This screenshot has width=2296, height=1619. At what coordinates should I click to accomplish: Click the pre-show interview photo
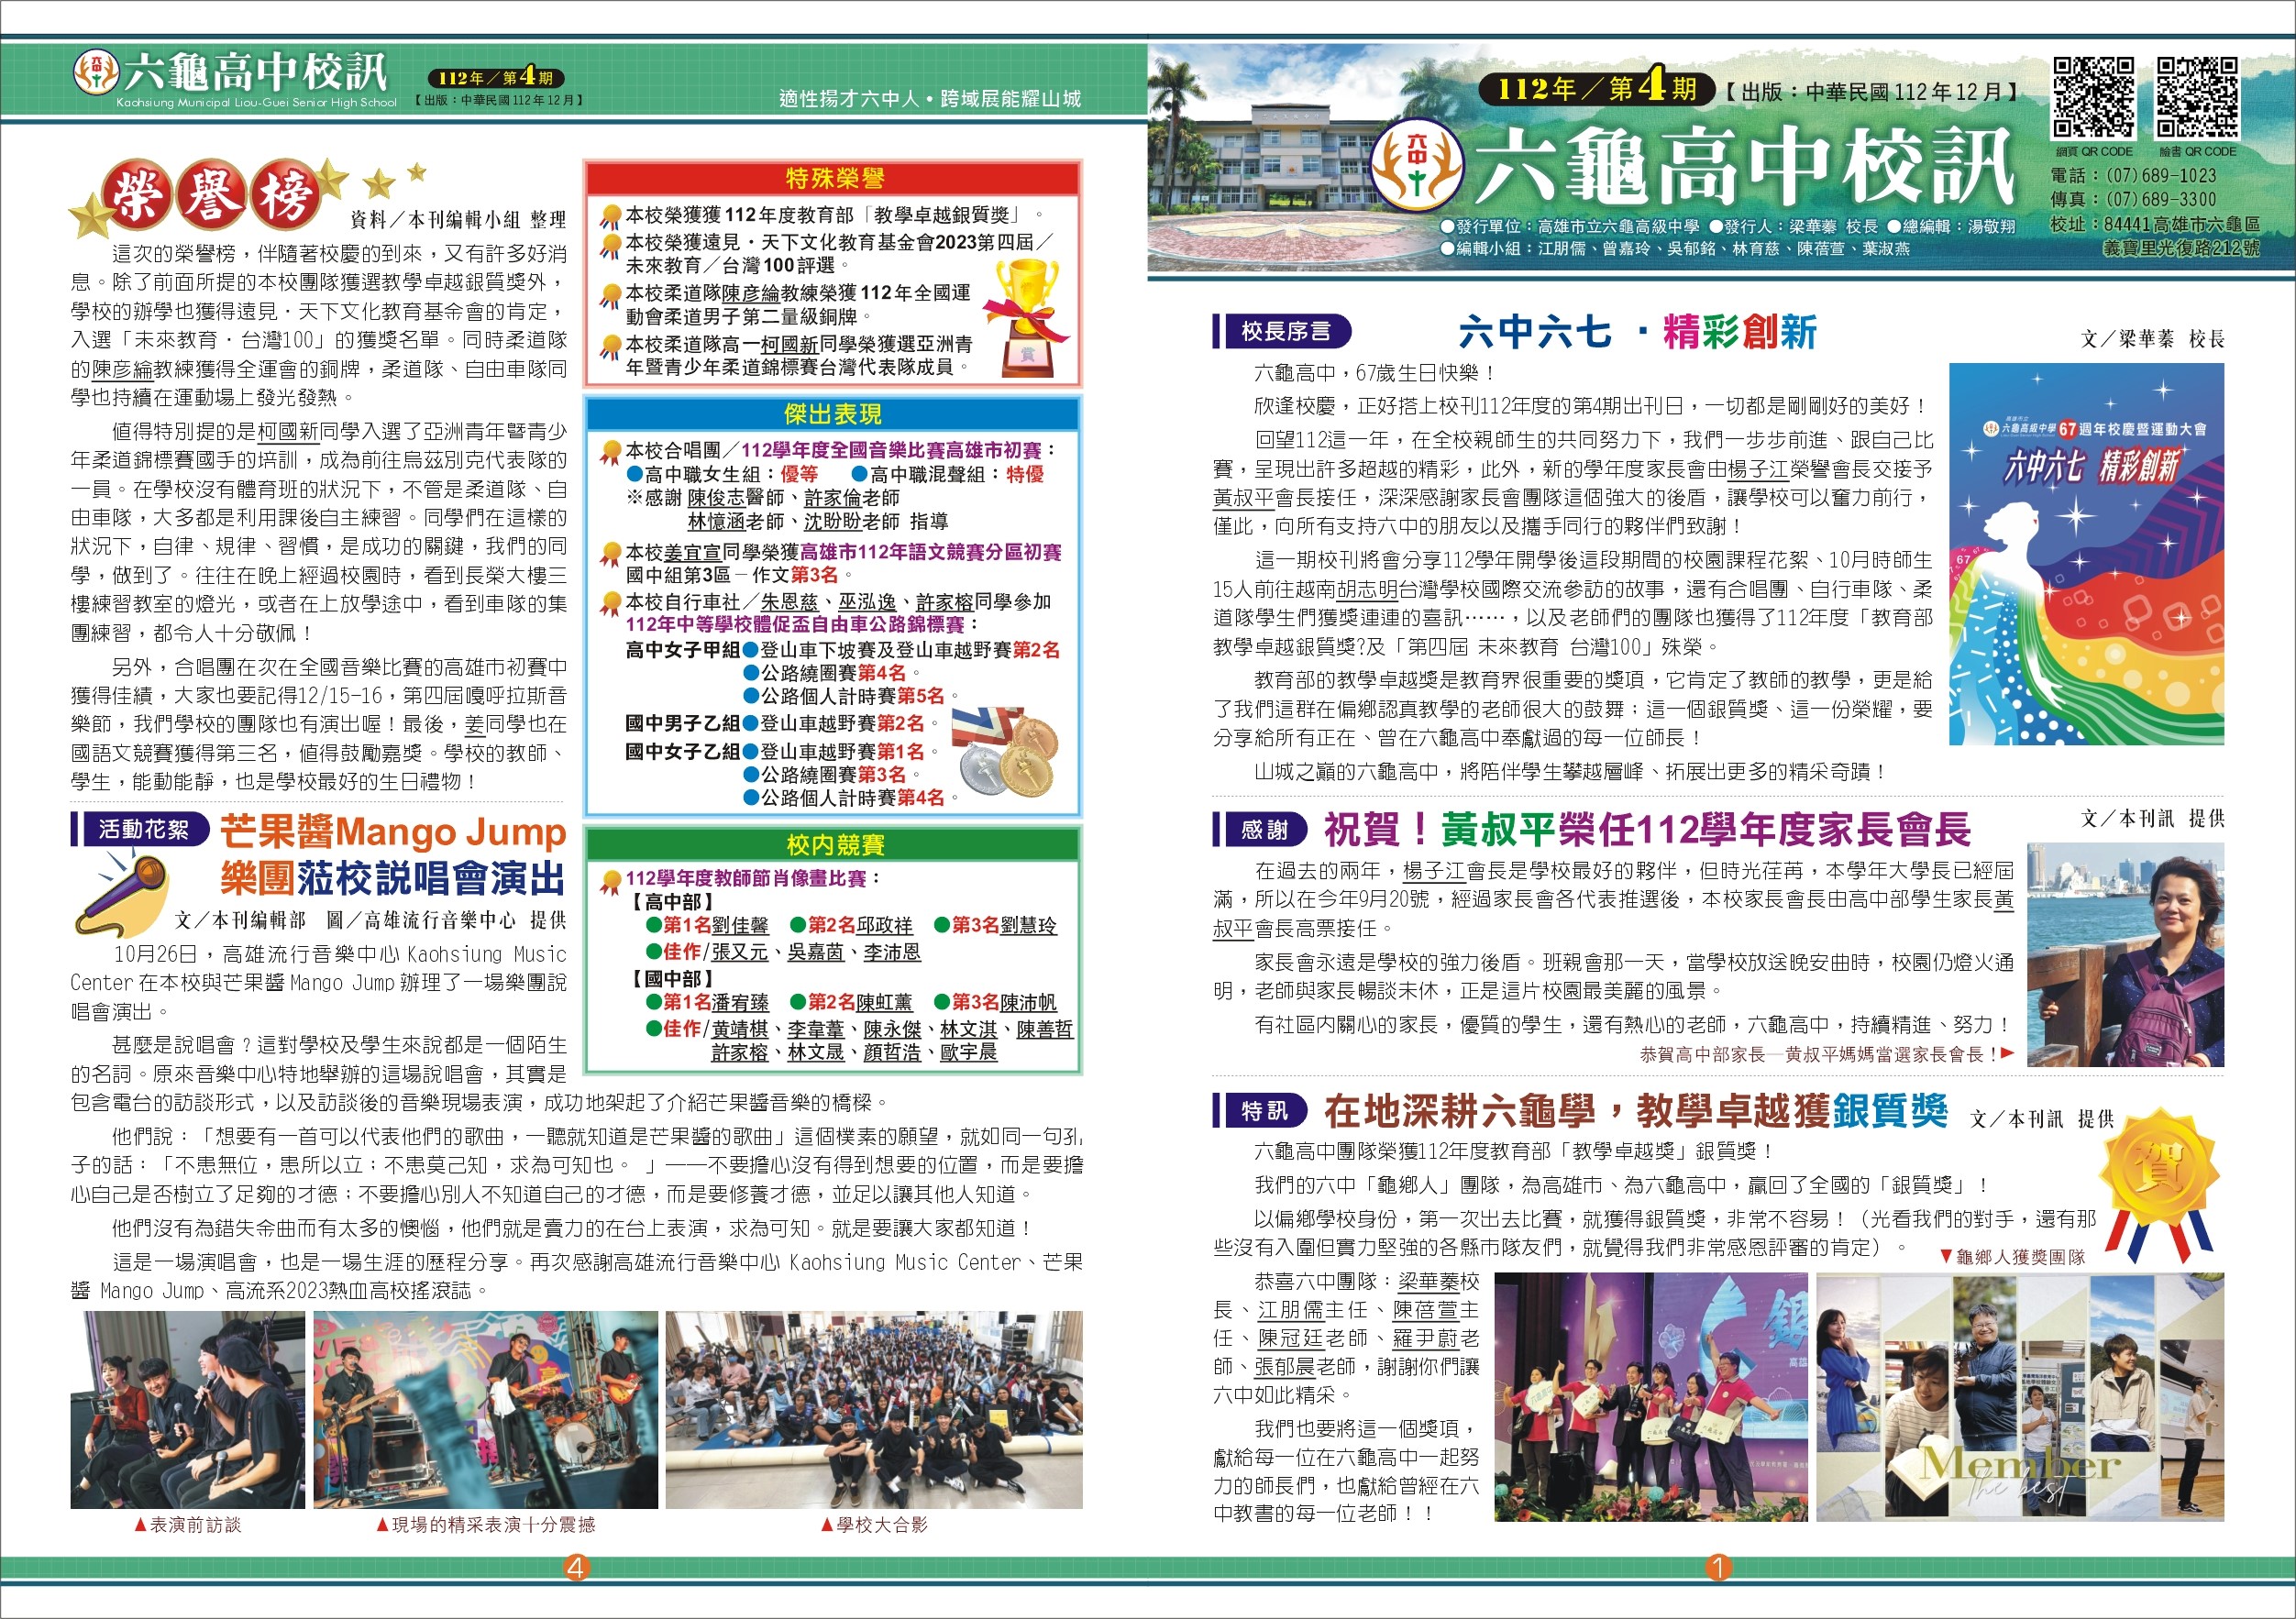(188, 1410)
